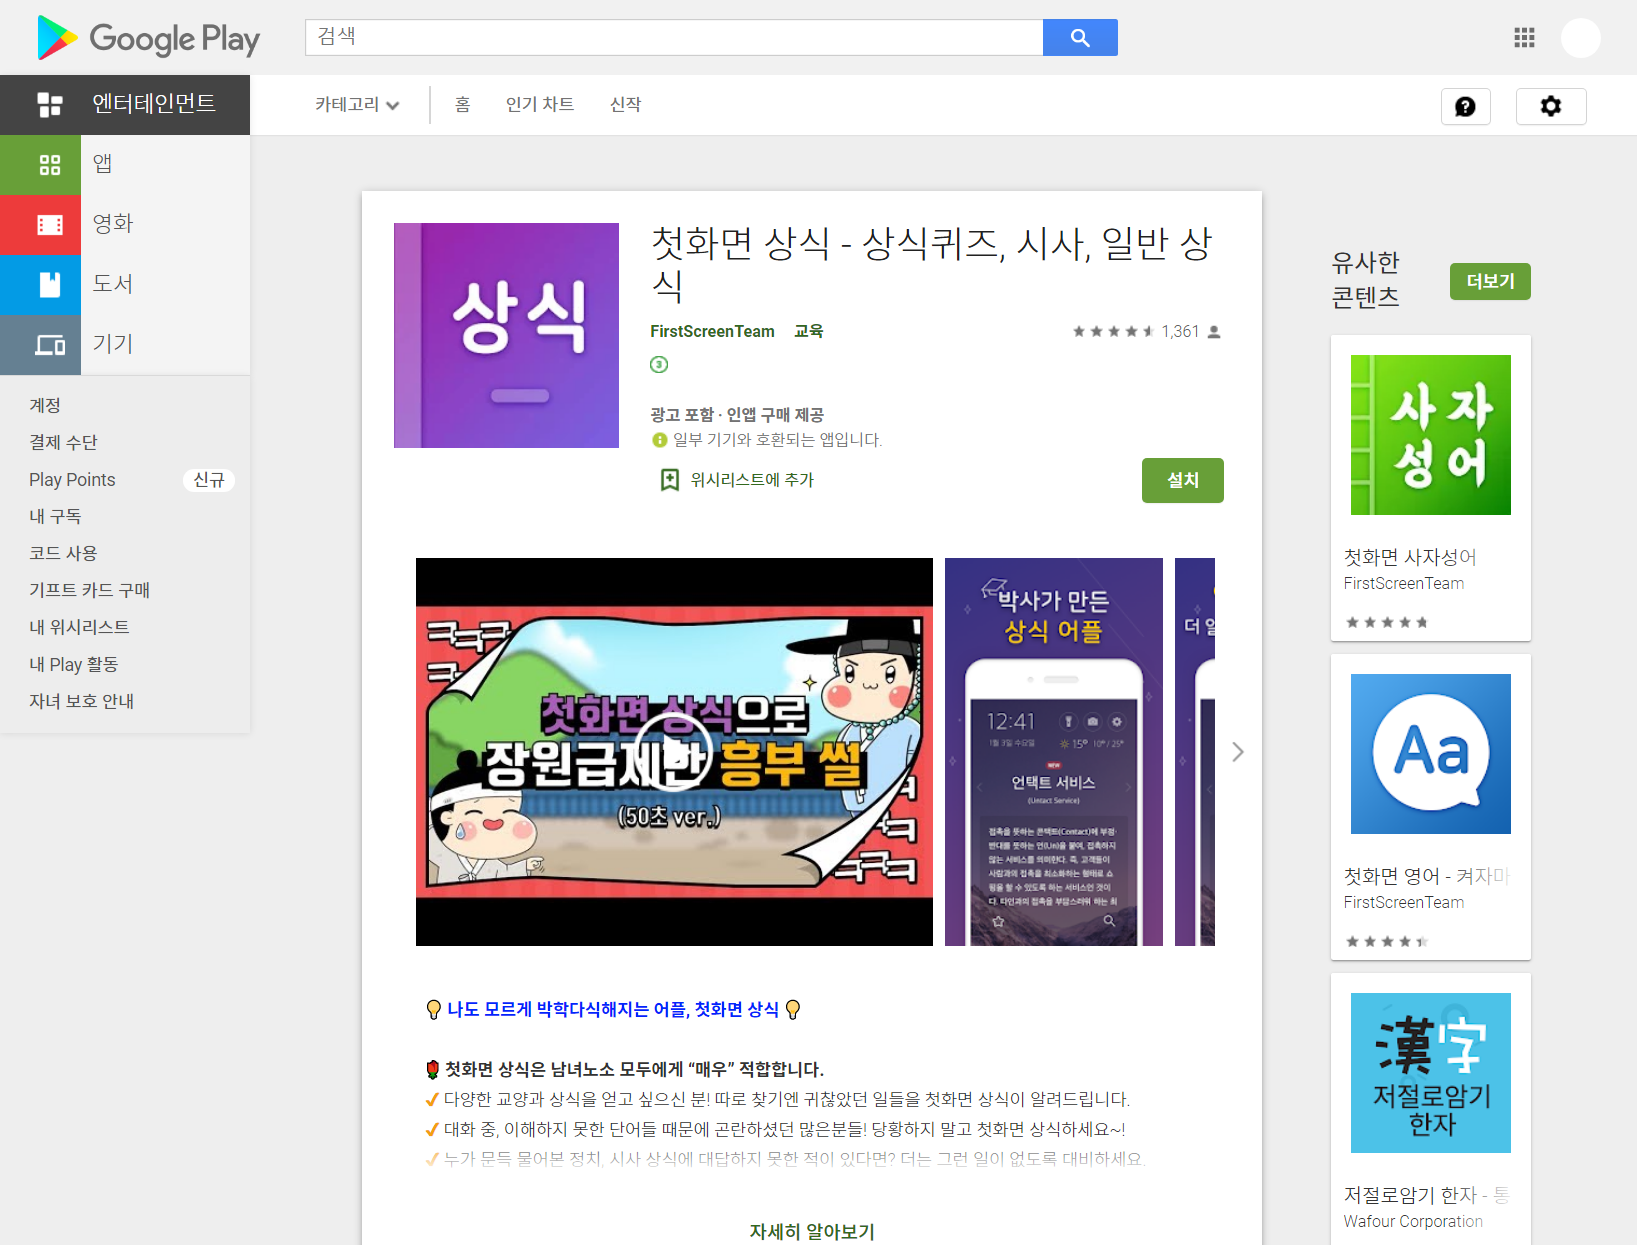Screen dimensions: 1637x1245
Task: Open settings with the gear icon
Action: coord(1551,106)
